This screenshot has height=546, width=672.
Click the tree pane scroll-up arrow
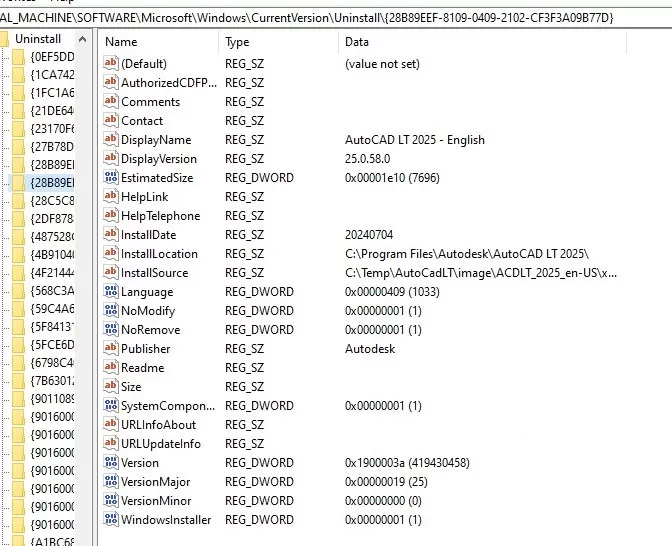[x=82, y=39]
